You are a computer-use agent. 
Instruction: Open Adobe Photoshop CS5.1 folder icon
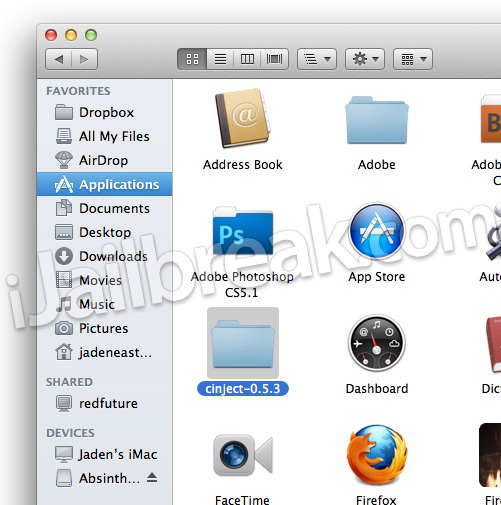[243, 231]
